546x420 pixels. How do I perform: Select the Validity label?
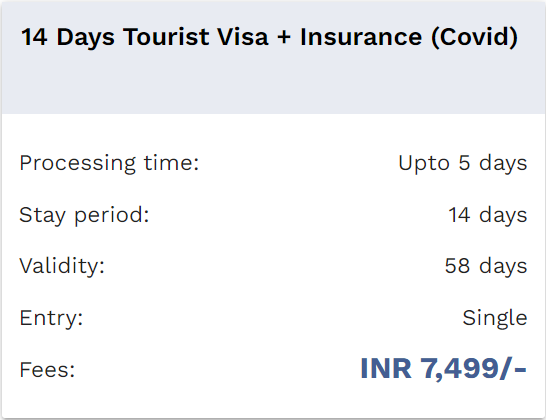pos(62,266)
